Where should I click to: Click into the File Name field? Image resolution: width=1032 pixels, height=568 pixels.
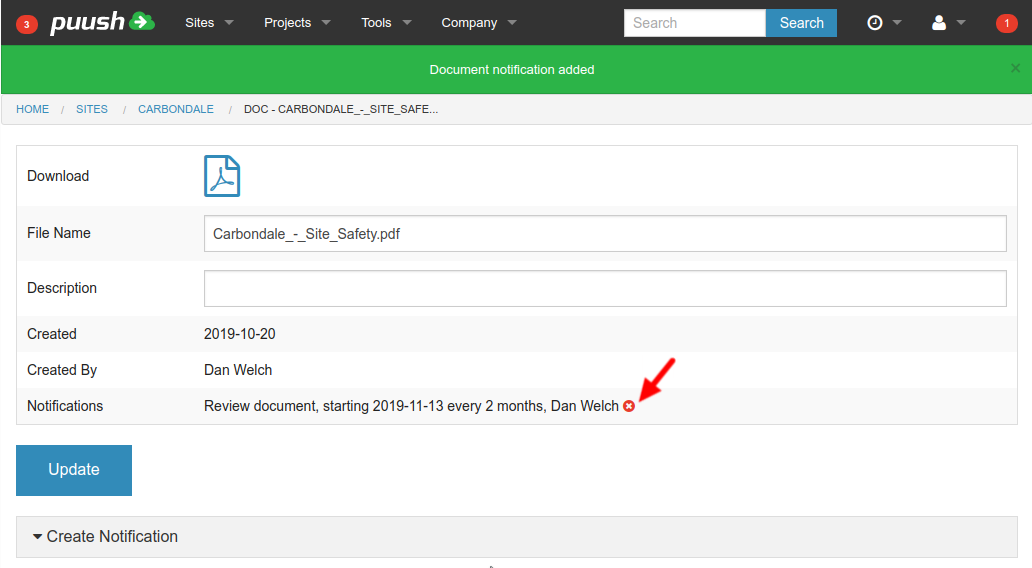[604, 234]
